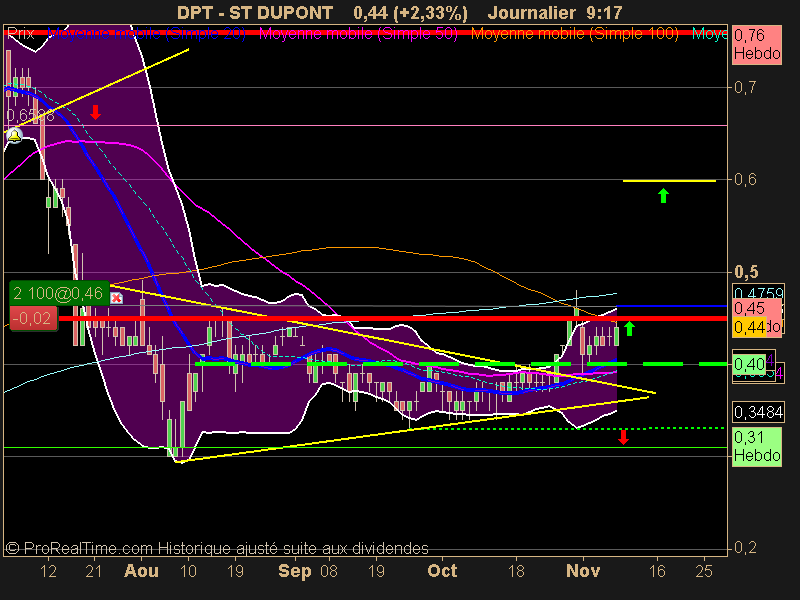This screenshot has height=600, width=800.
Task: Select the green up arrow beside the 0,44 label
Action: coord(630,329)
